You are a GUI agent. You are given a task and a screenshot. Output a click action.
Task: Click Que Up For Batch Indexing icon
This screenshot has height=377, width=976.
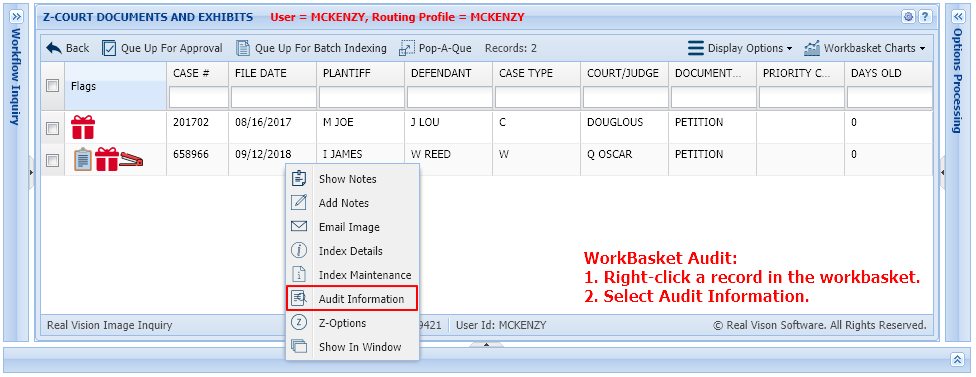tap(243, 48)
